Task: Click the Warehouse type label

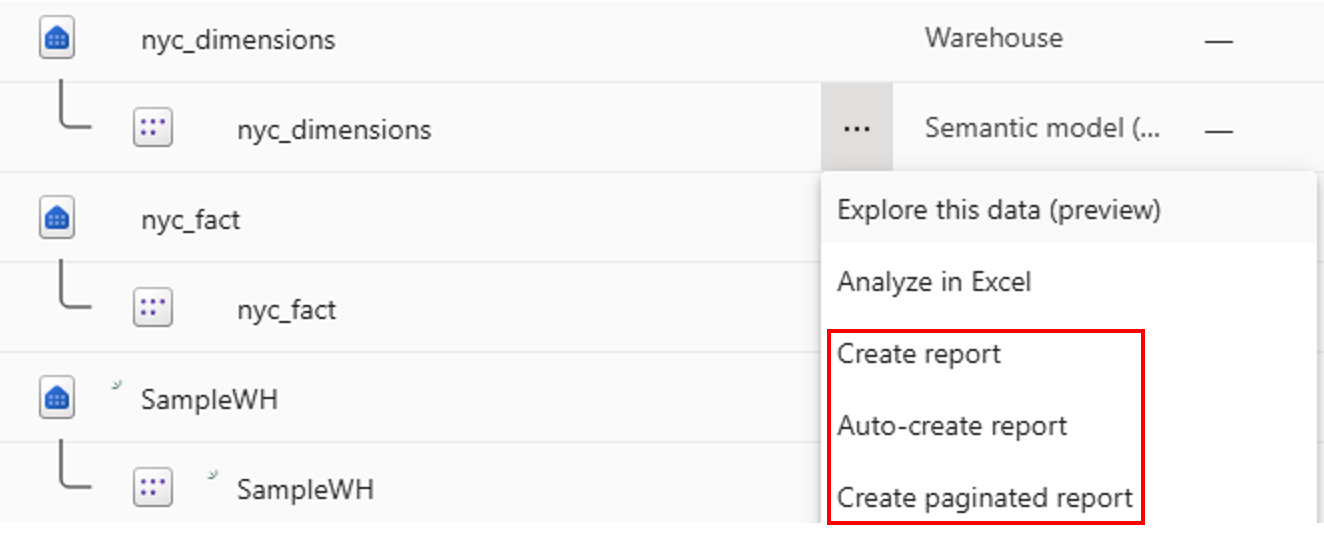Action: 993,39
